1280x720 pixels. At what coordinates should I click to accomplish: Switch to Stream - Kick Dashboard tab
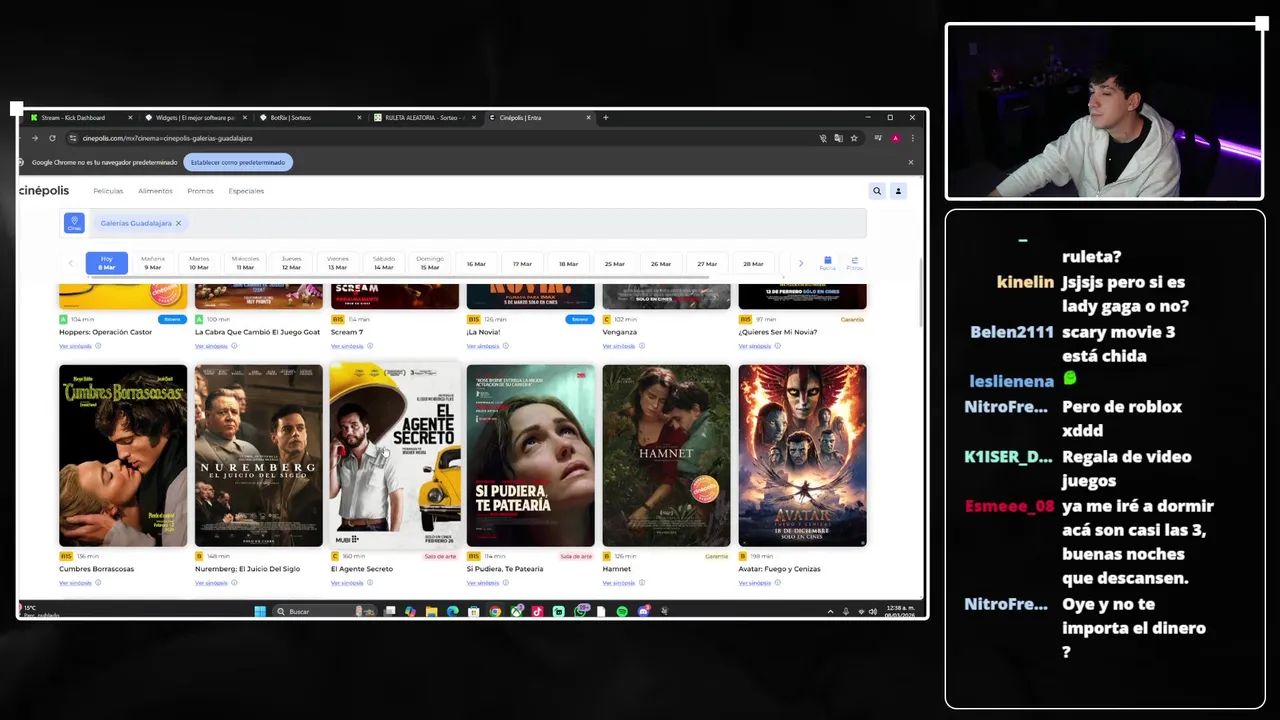pyautogui.click(x=80, y=117)
